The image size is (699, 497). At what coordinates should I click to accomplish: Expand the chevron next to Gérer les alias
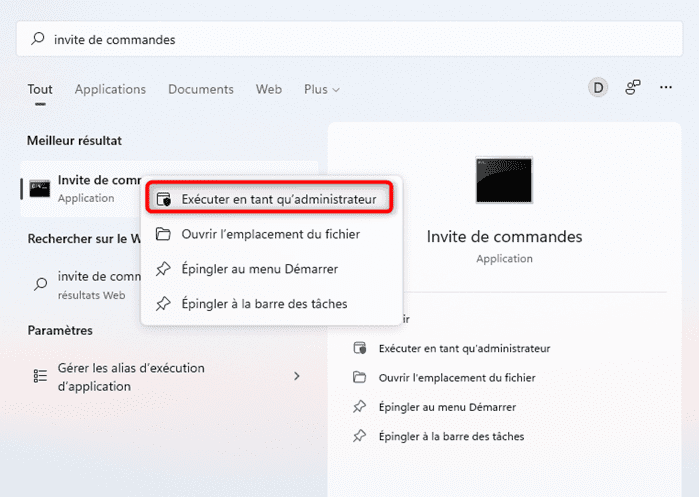(x=297, y=376)
